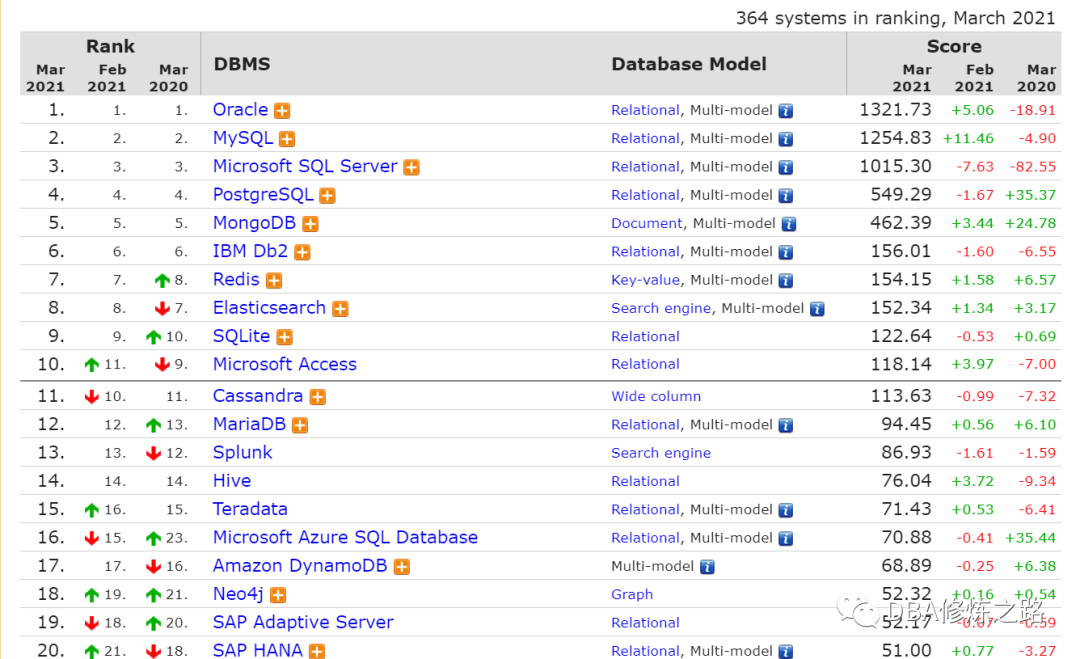Click the info icon in Azure SQL Database row

point(786,538)
